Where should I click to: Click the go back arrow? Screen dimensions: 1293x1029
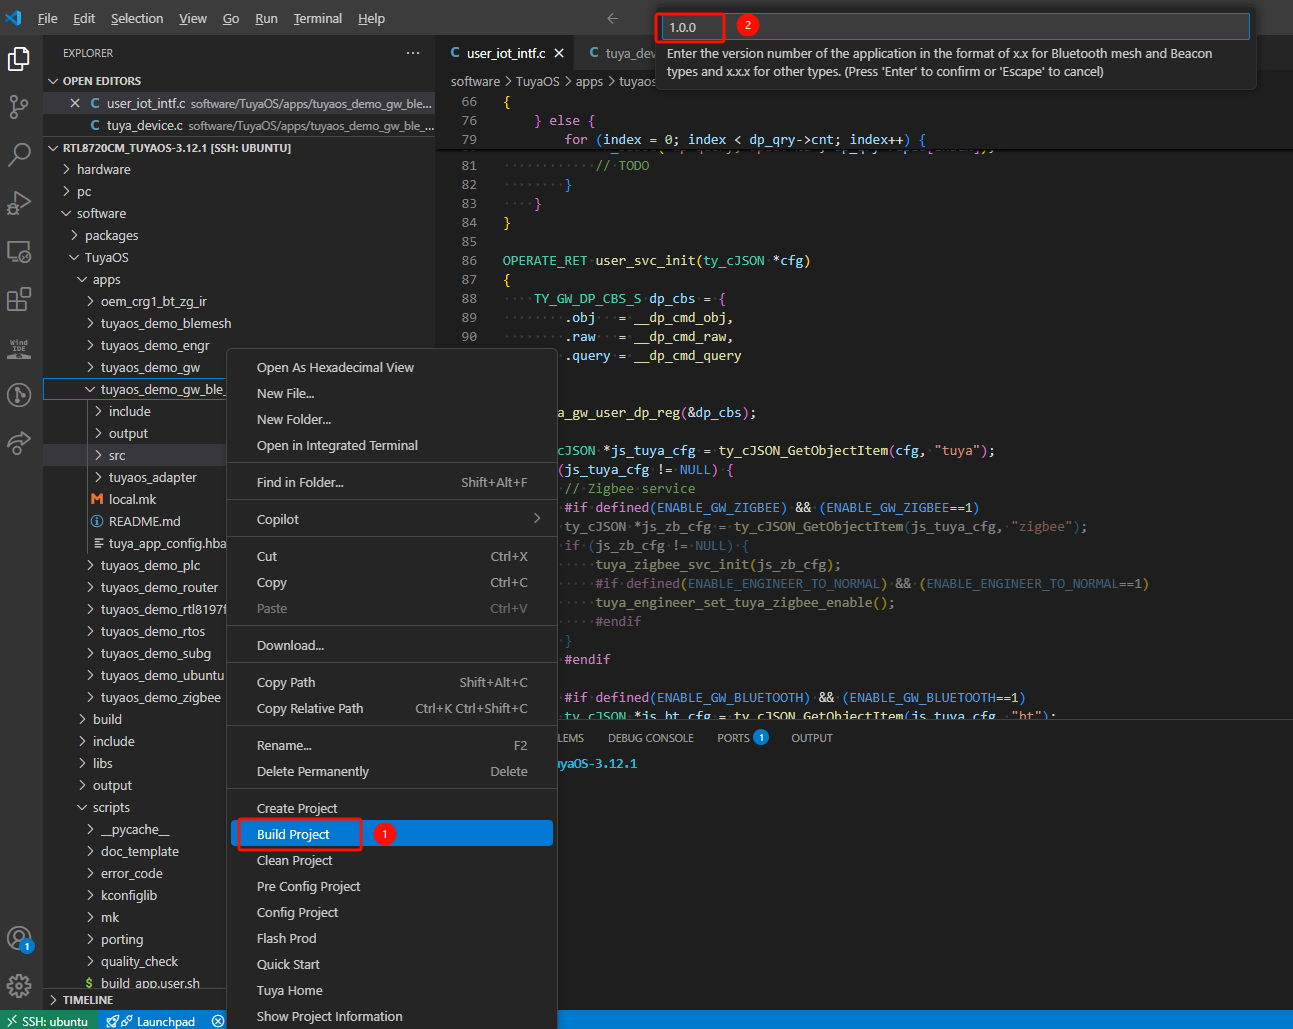point(613,18)
